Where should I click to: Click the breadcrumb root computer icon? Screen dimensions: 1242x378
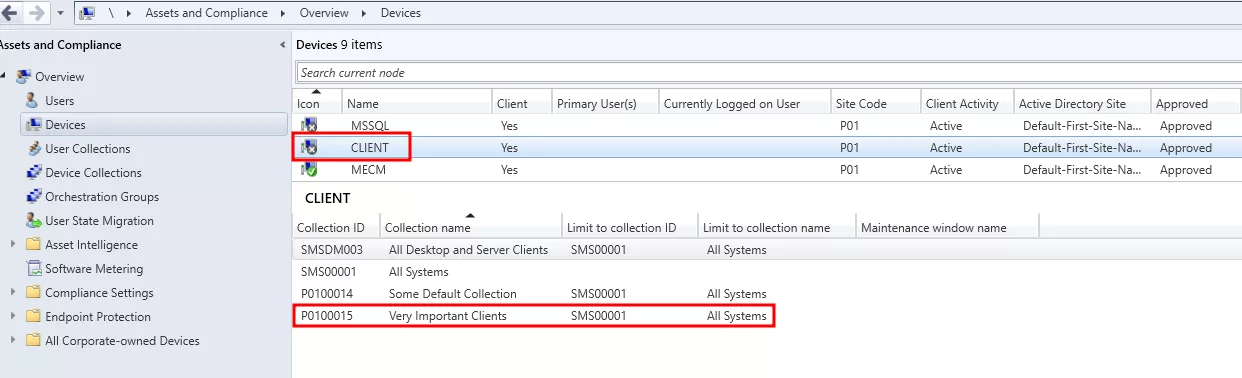(x=87, y=13)
